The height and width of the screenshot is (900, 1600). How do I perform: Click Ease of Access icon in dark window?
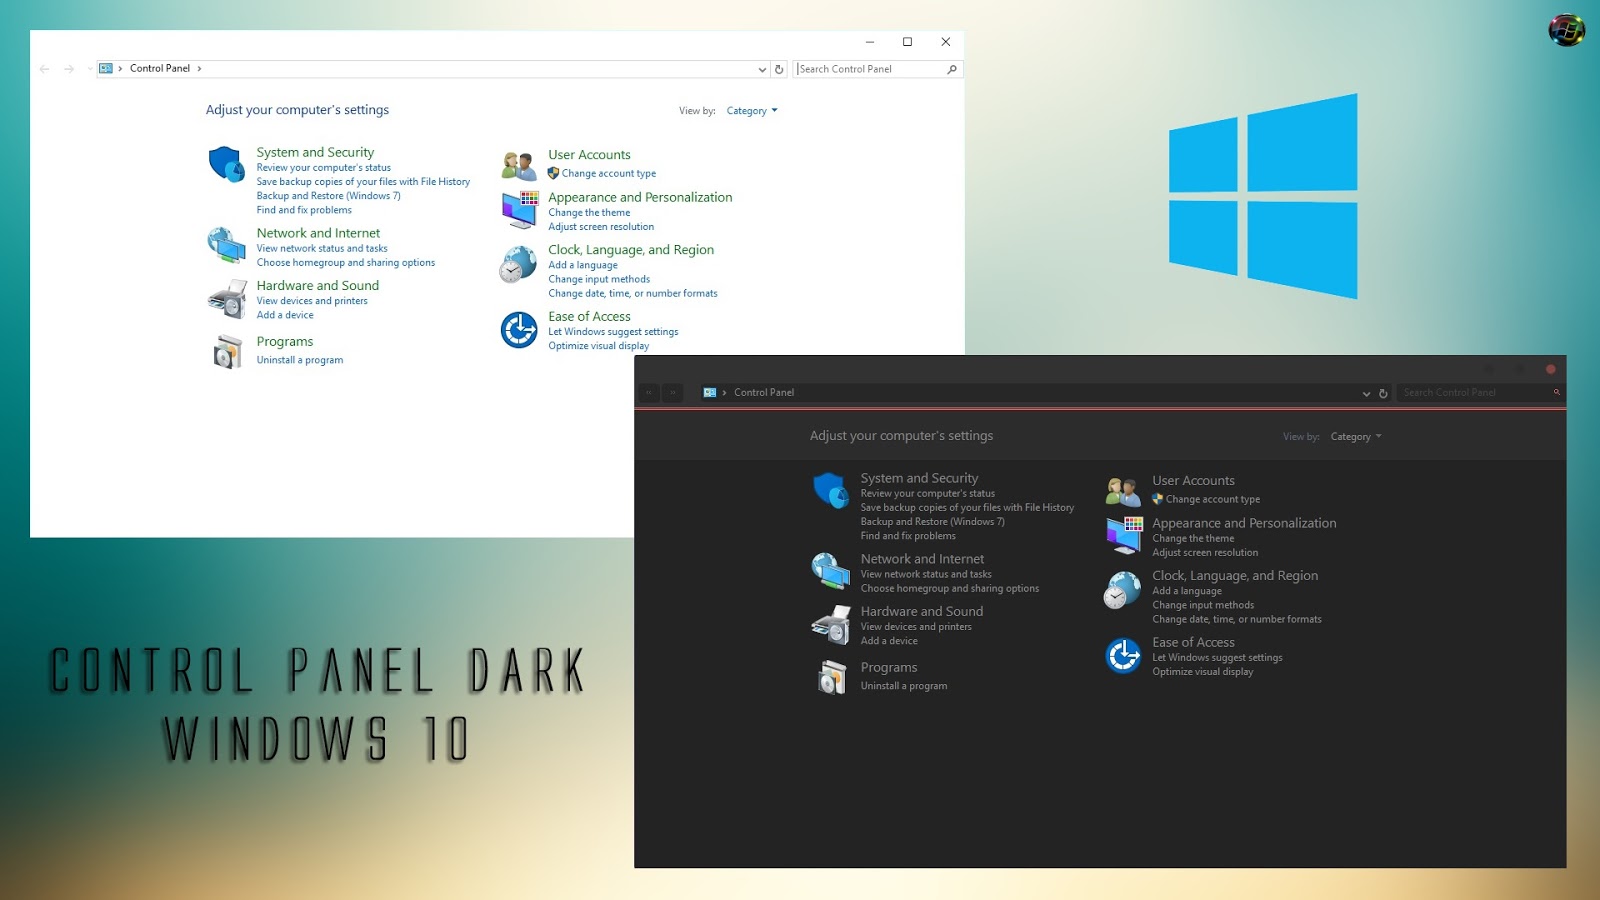tap(1123, 656)
